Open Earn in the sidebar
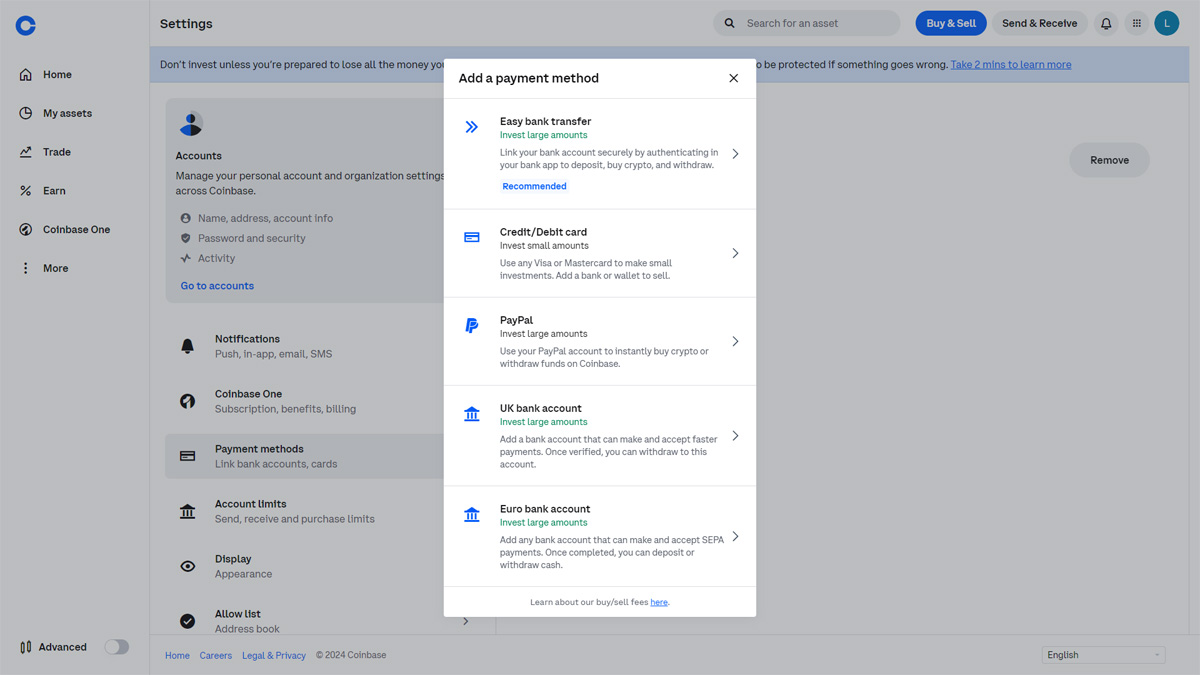The height and width of the screenshot is (675, 1200). pos(74,191)
